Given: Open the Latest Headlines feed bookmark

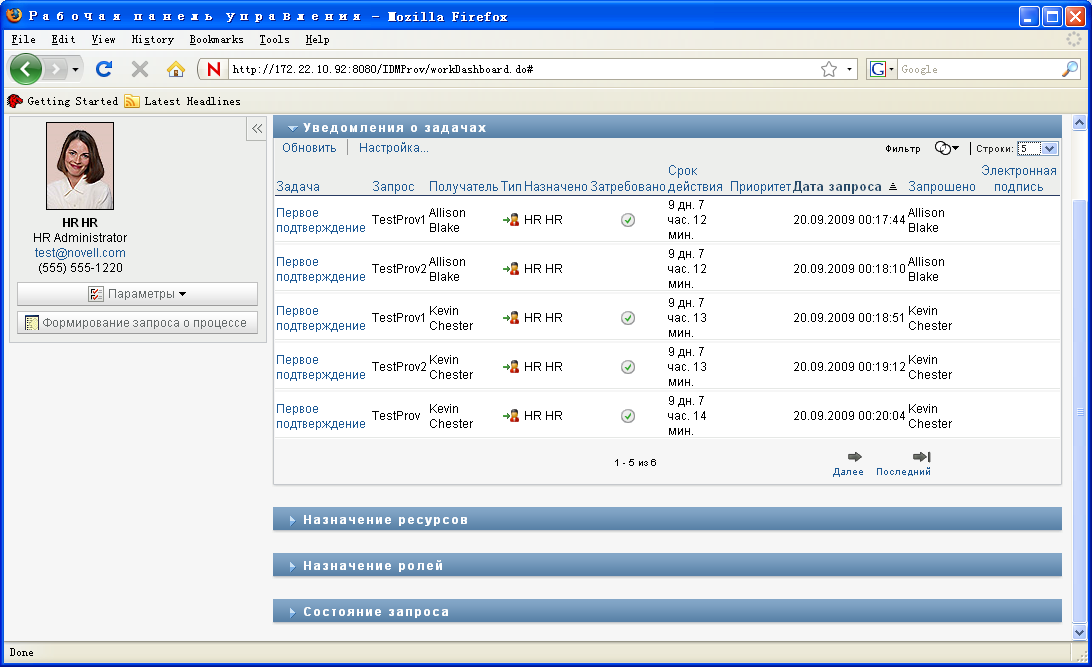Looking at the screenshot, I should pos(182,101).
